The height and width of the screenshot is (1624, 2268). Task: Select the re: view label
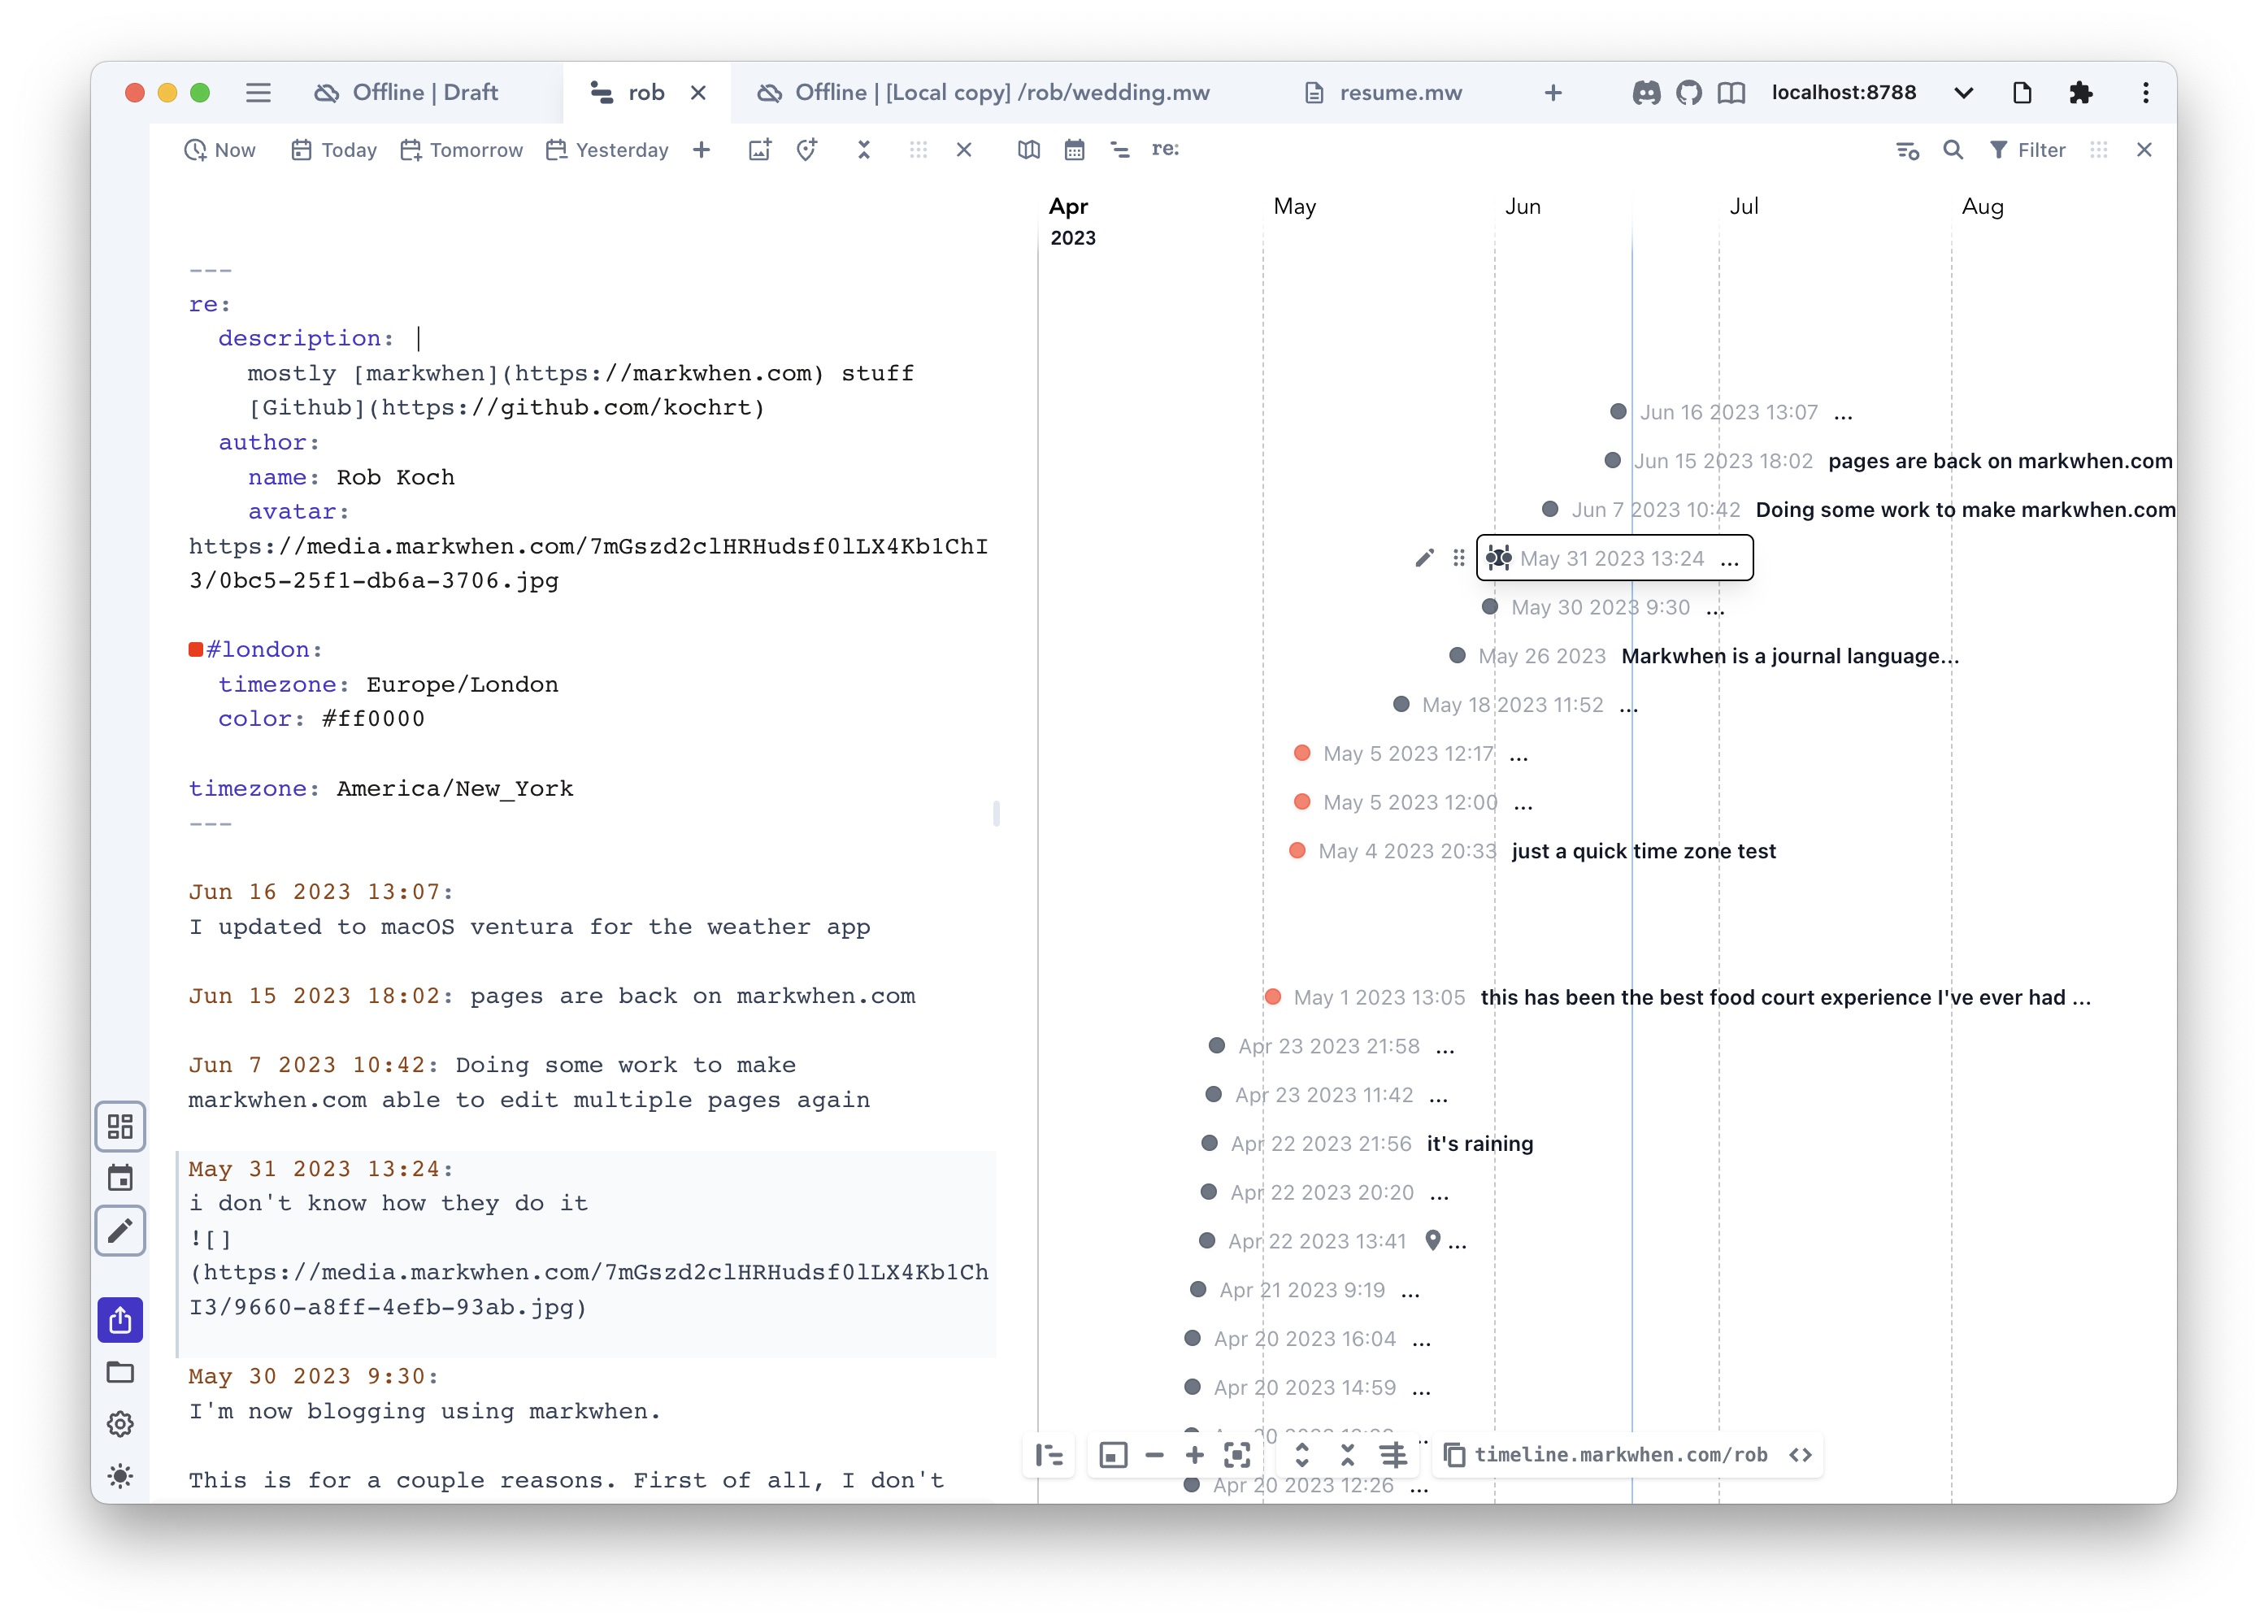point(1165,149)
